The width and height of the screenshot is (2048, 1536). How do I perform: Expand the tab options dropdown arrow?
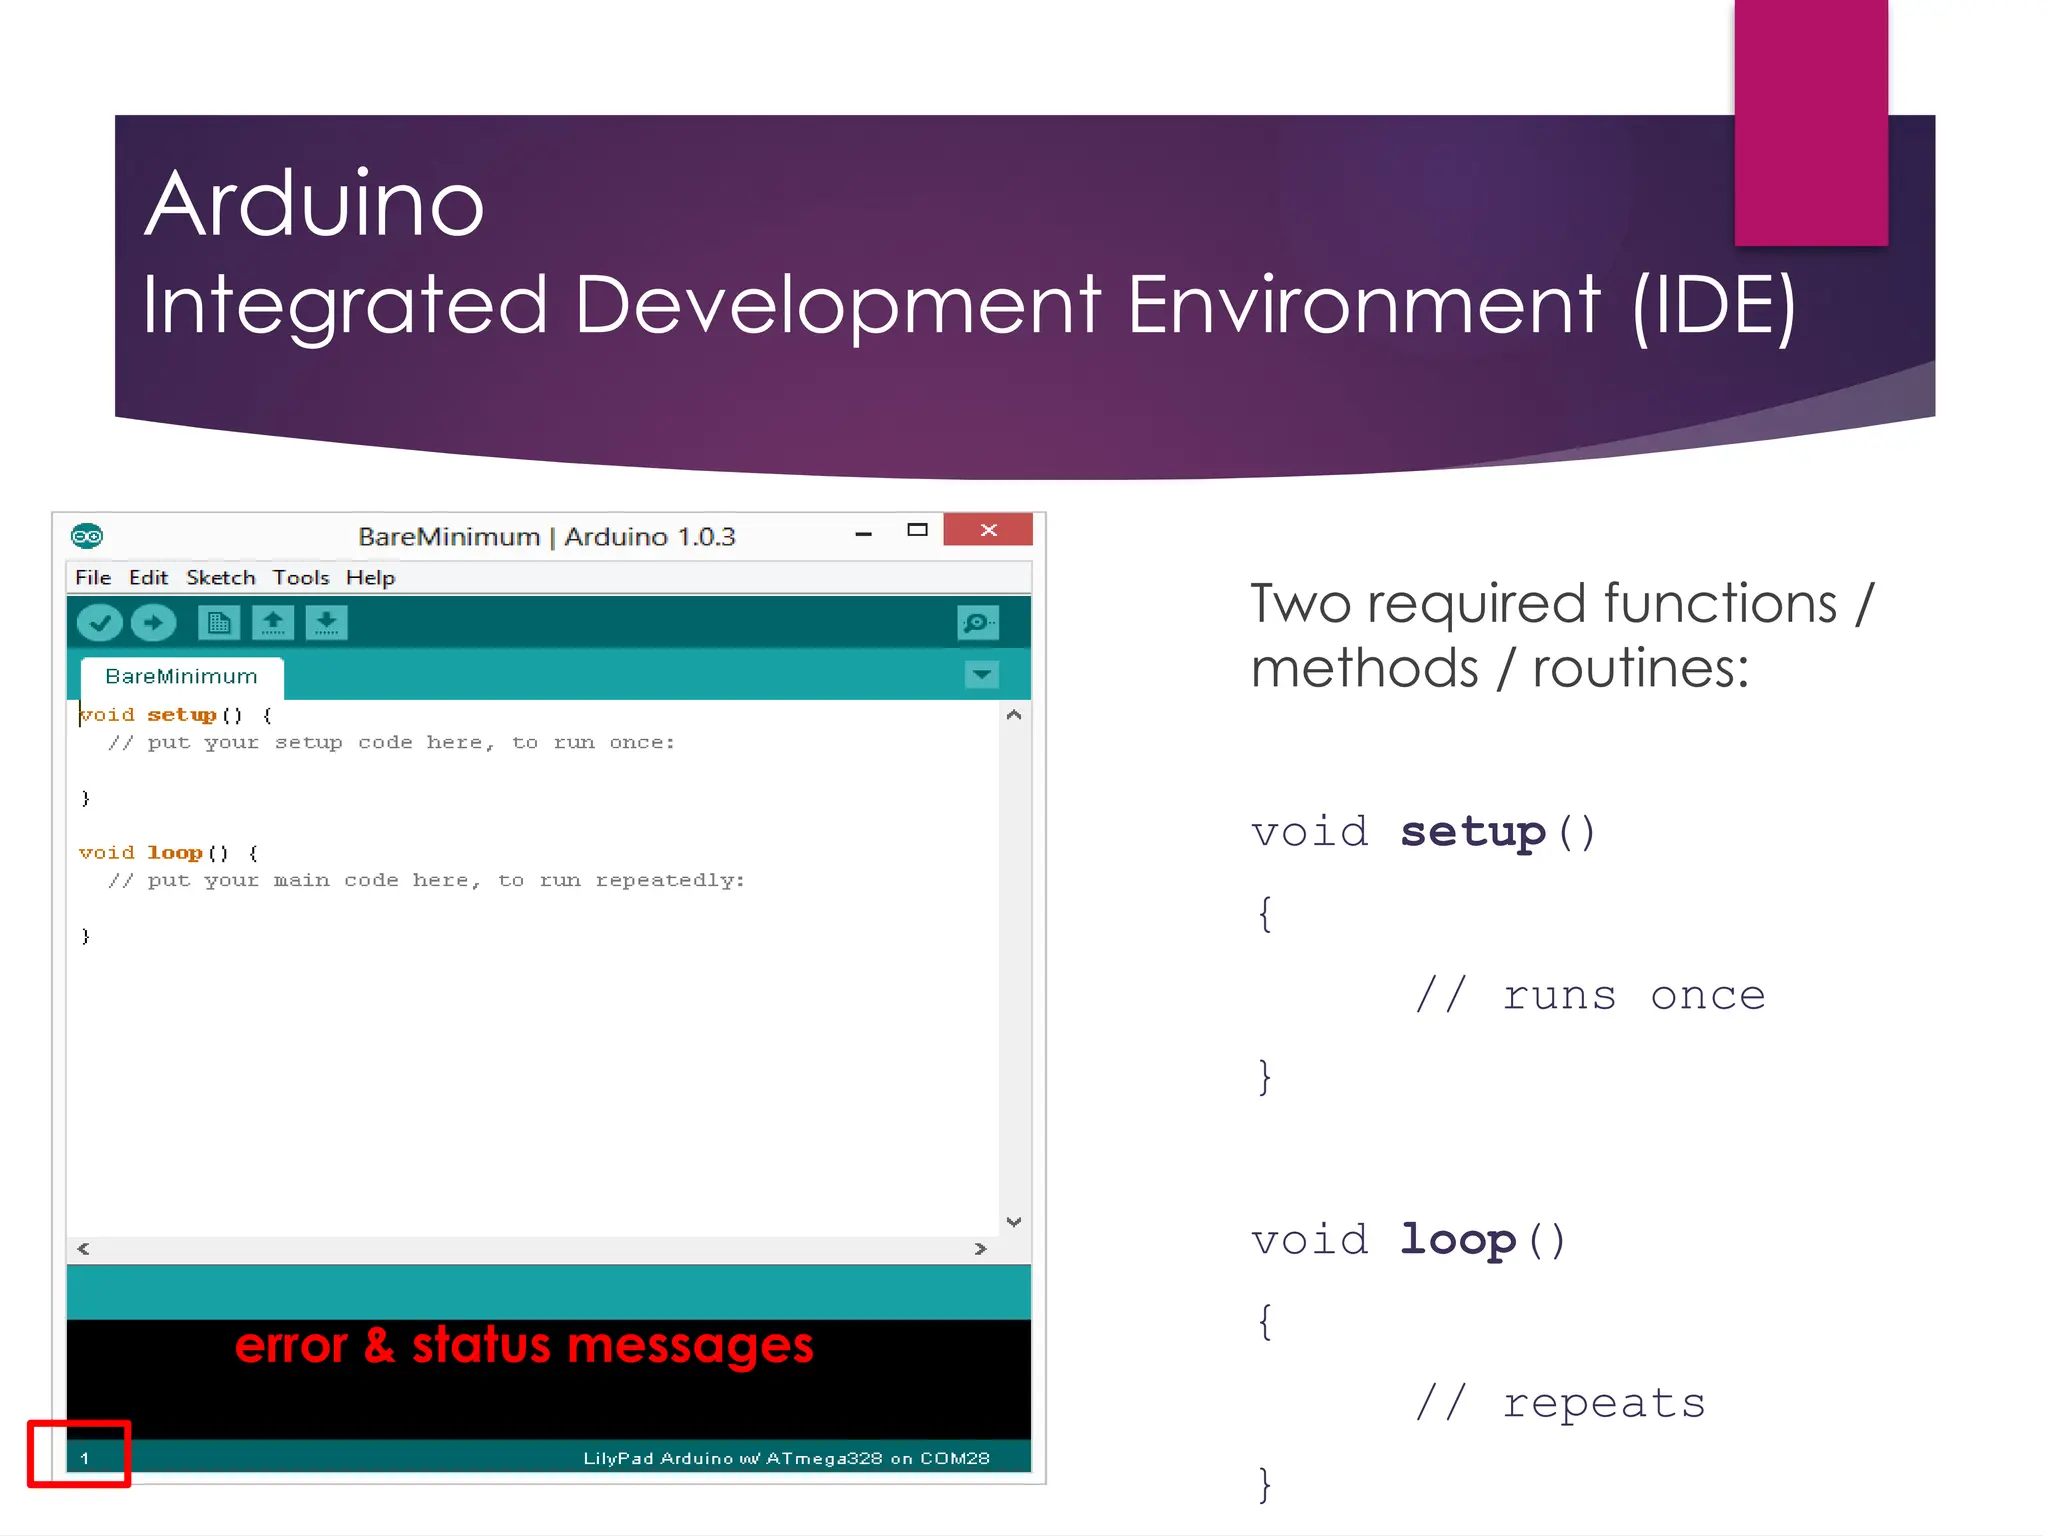click(982, 675)
